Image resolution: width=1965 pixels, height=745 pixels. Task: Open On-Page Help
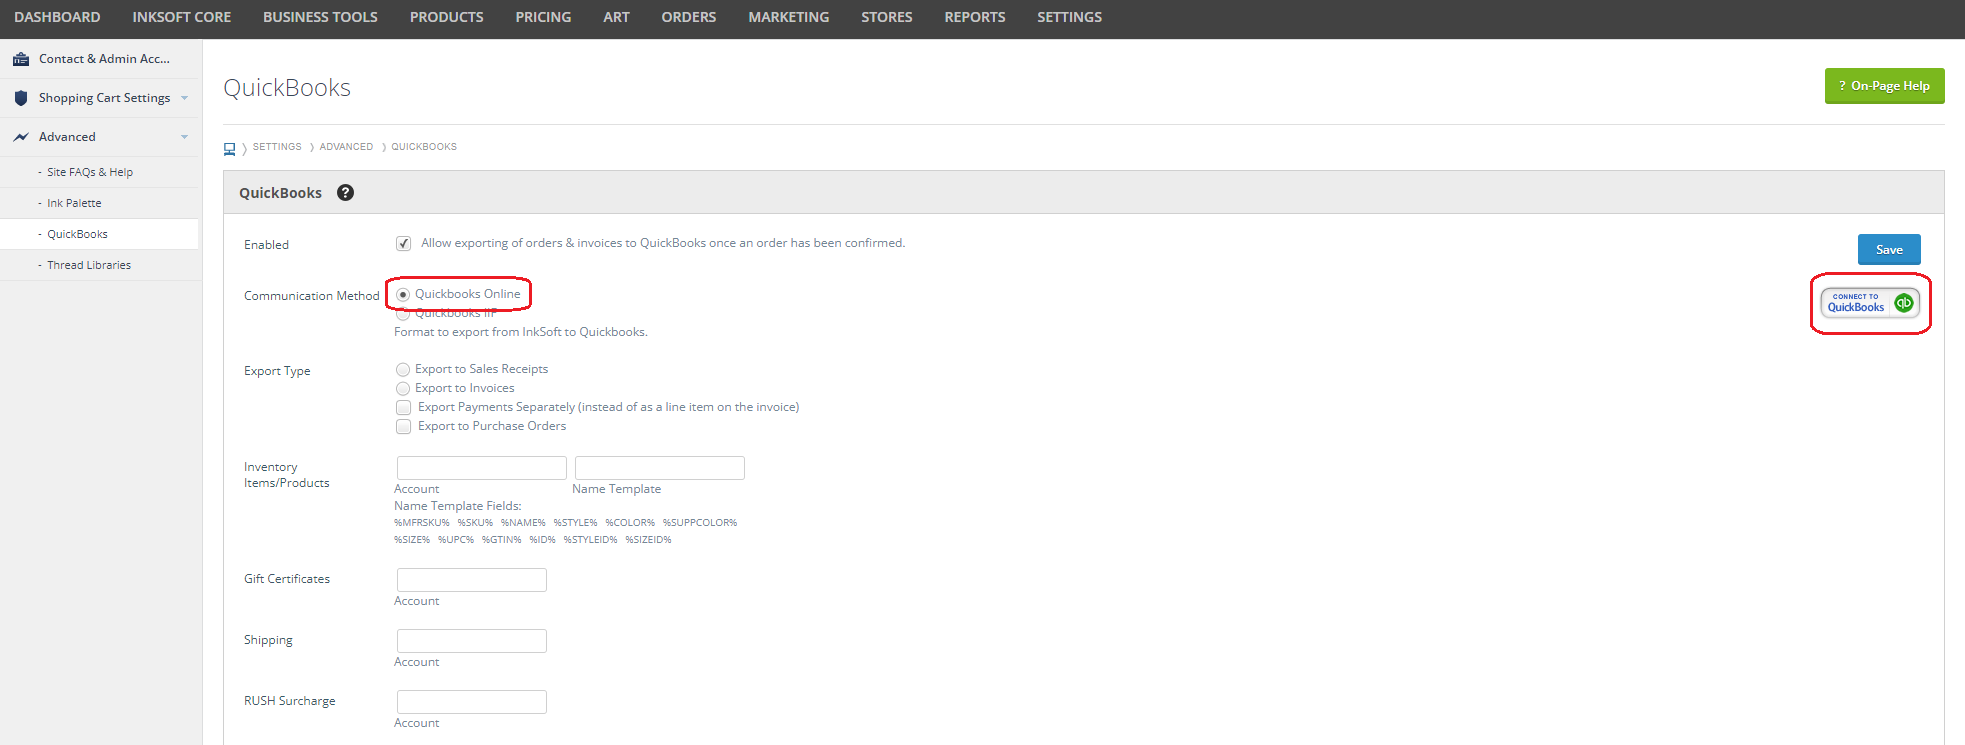click(x=1884, y=86)
